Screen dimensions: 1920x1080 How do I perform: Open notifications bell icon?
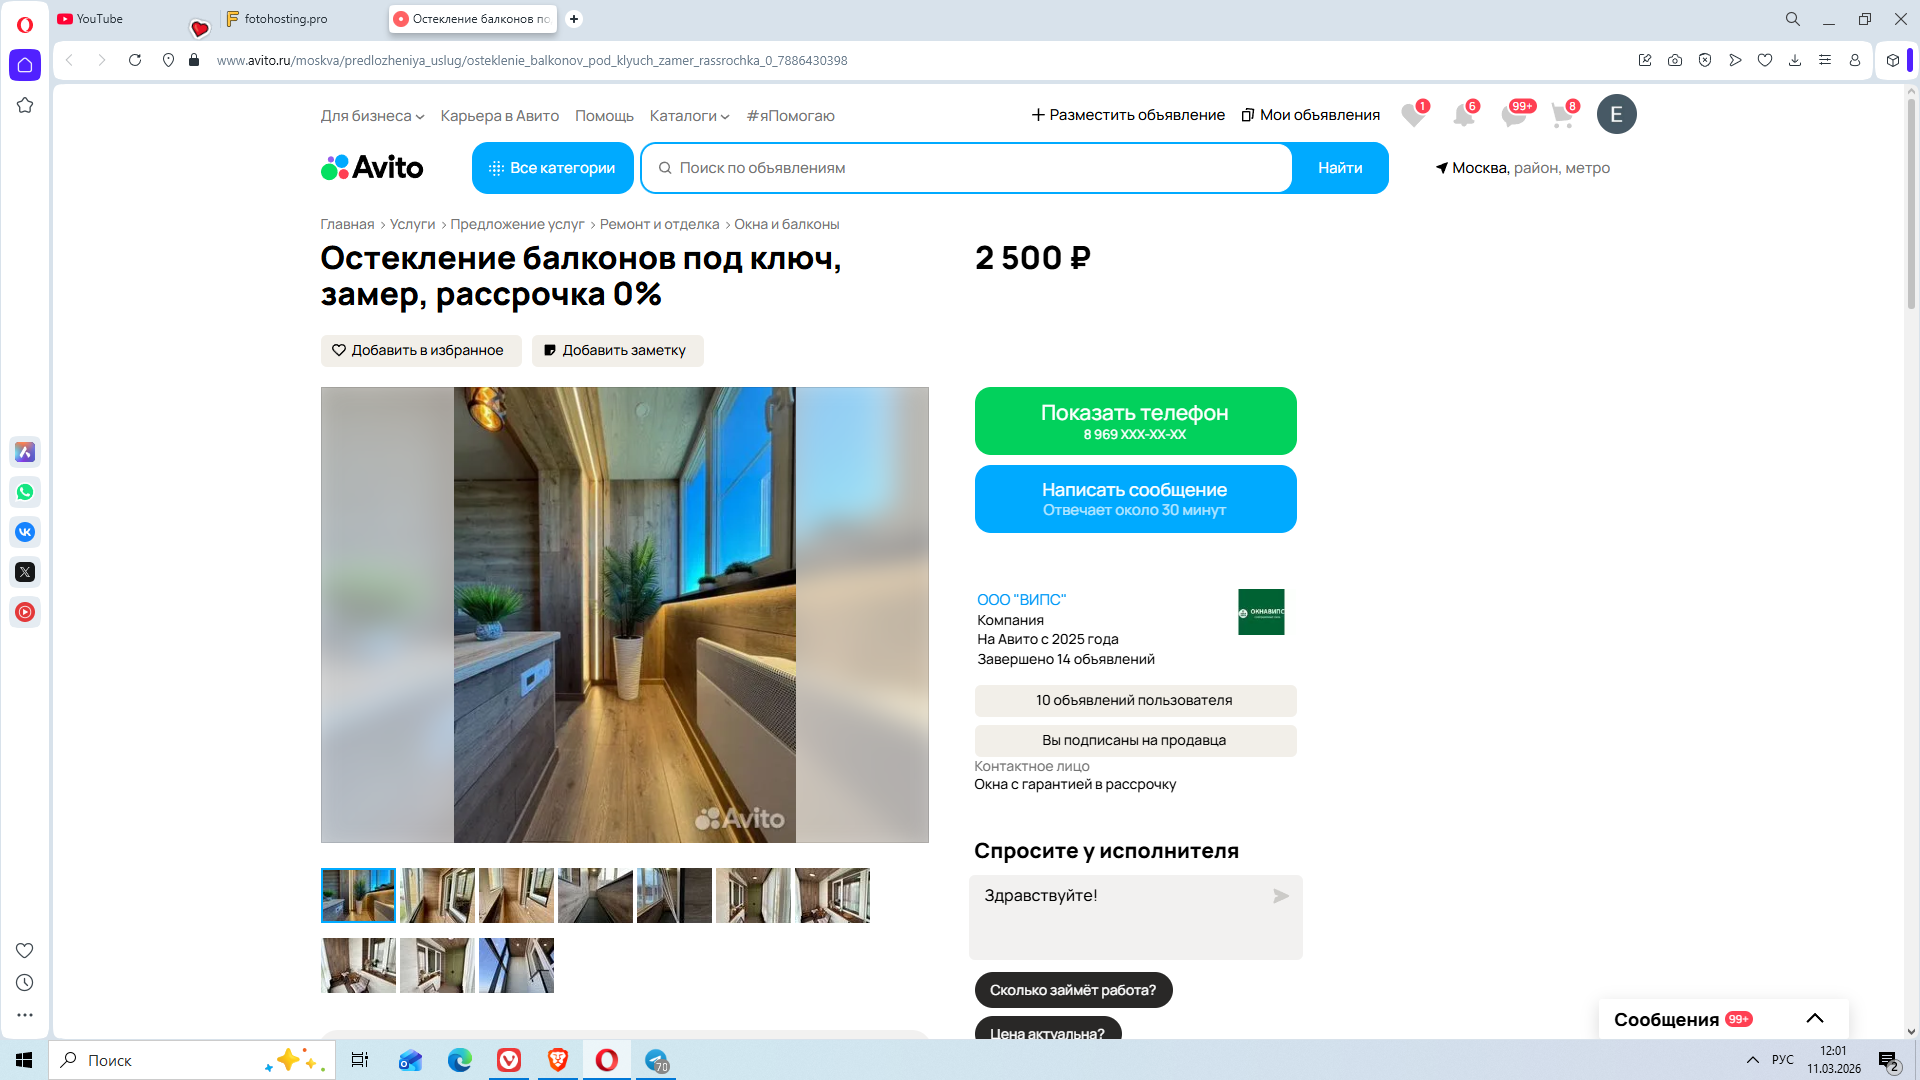click(x=1463, y=115)
